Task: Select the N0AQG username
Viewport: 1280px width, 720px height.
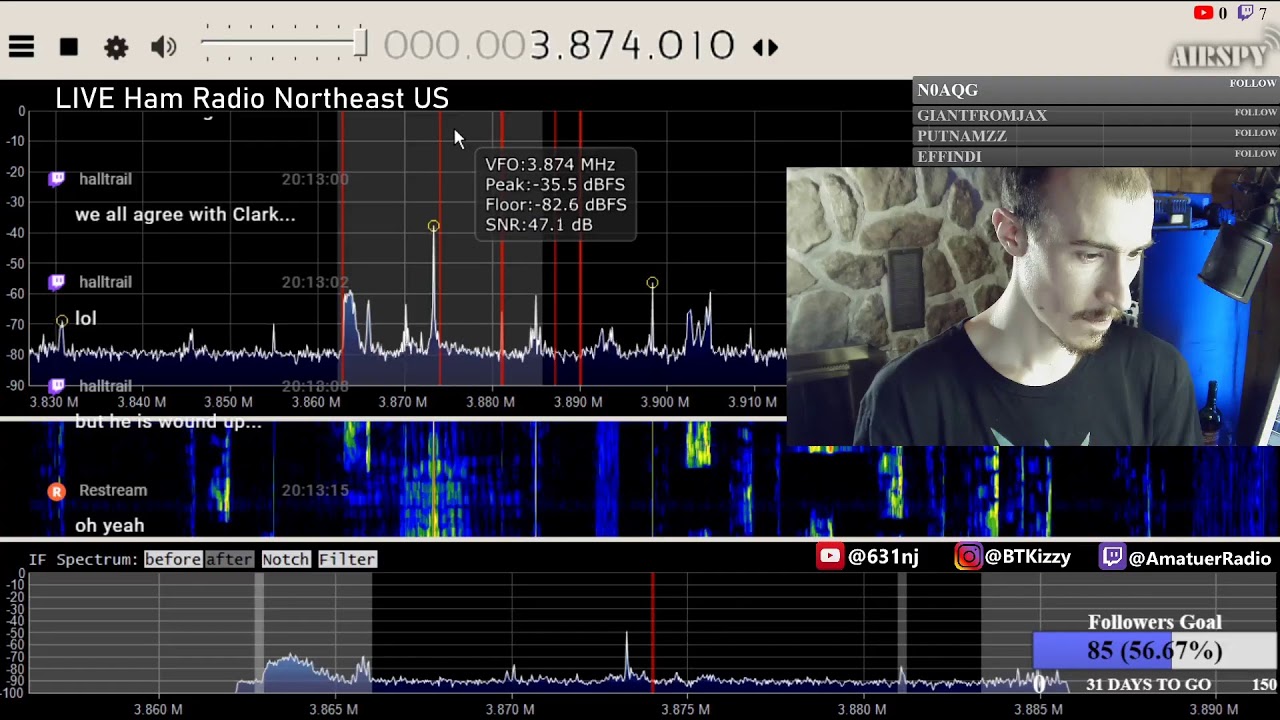Action: point(947,90)
